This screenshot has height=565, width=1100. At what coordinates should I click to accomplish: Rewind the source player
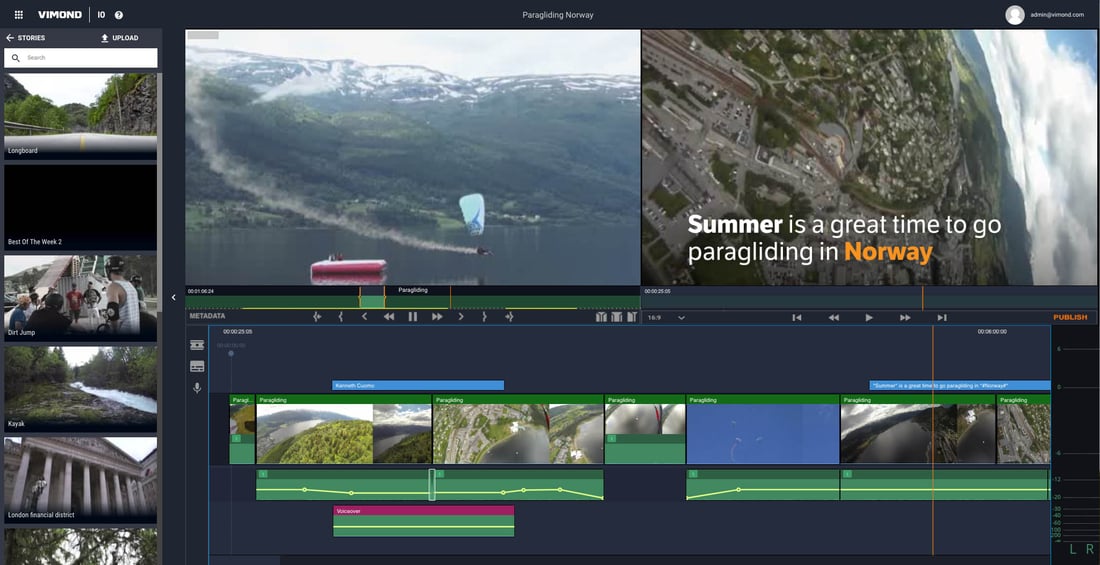click(389, 317)
